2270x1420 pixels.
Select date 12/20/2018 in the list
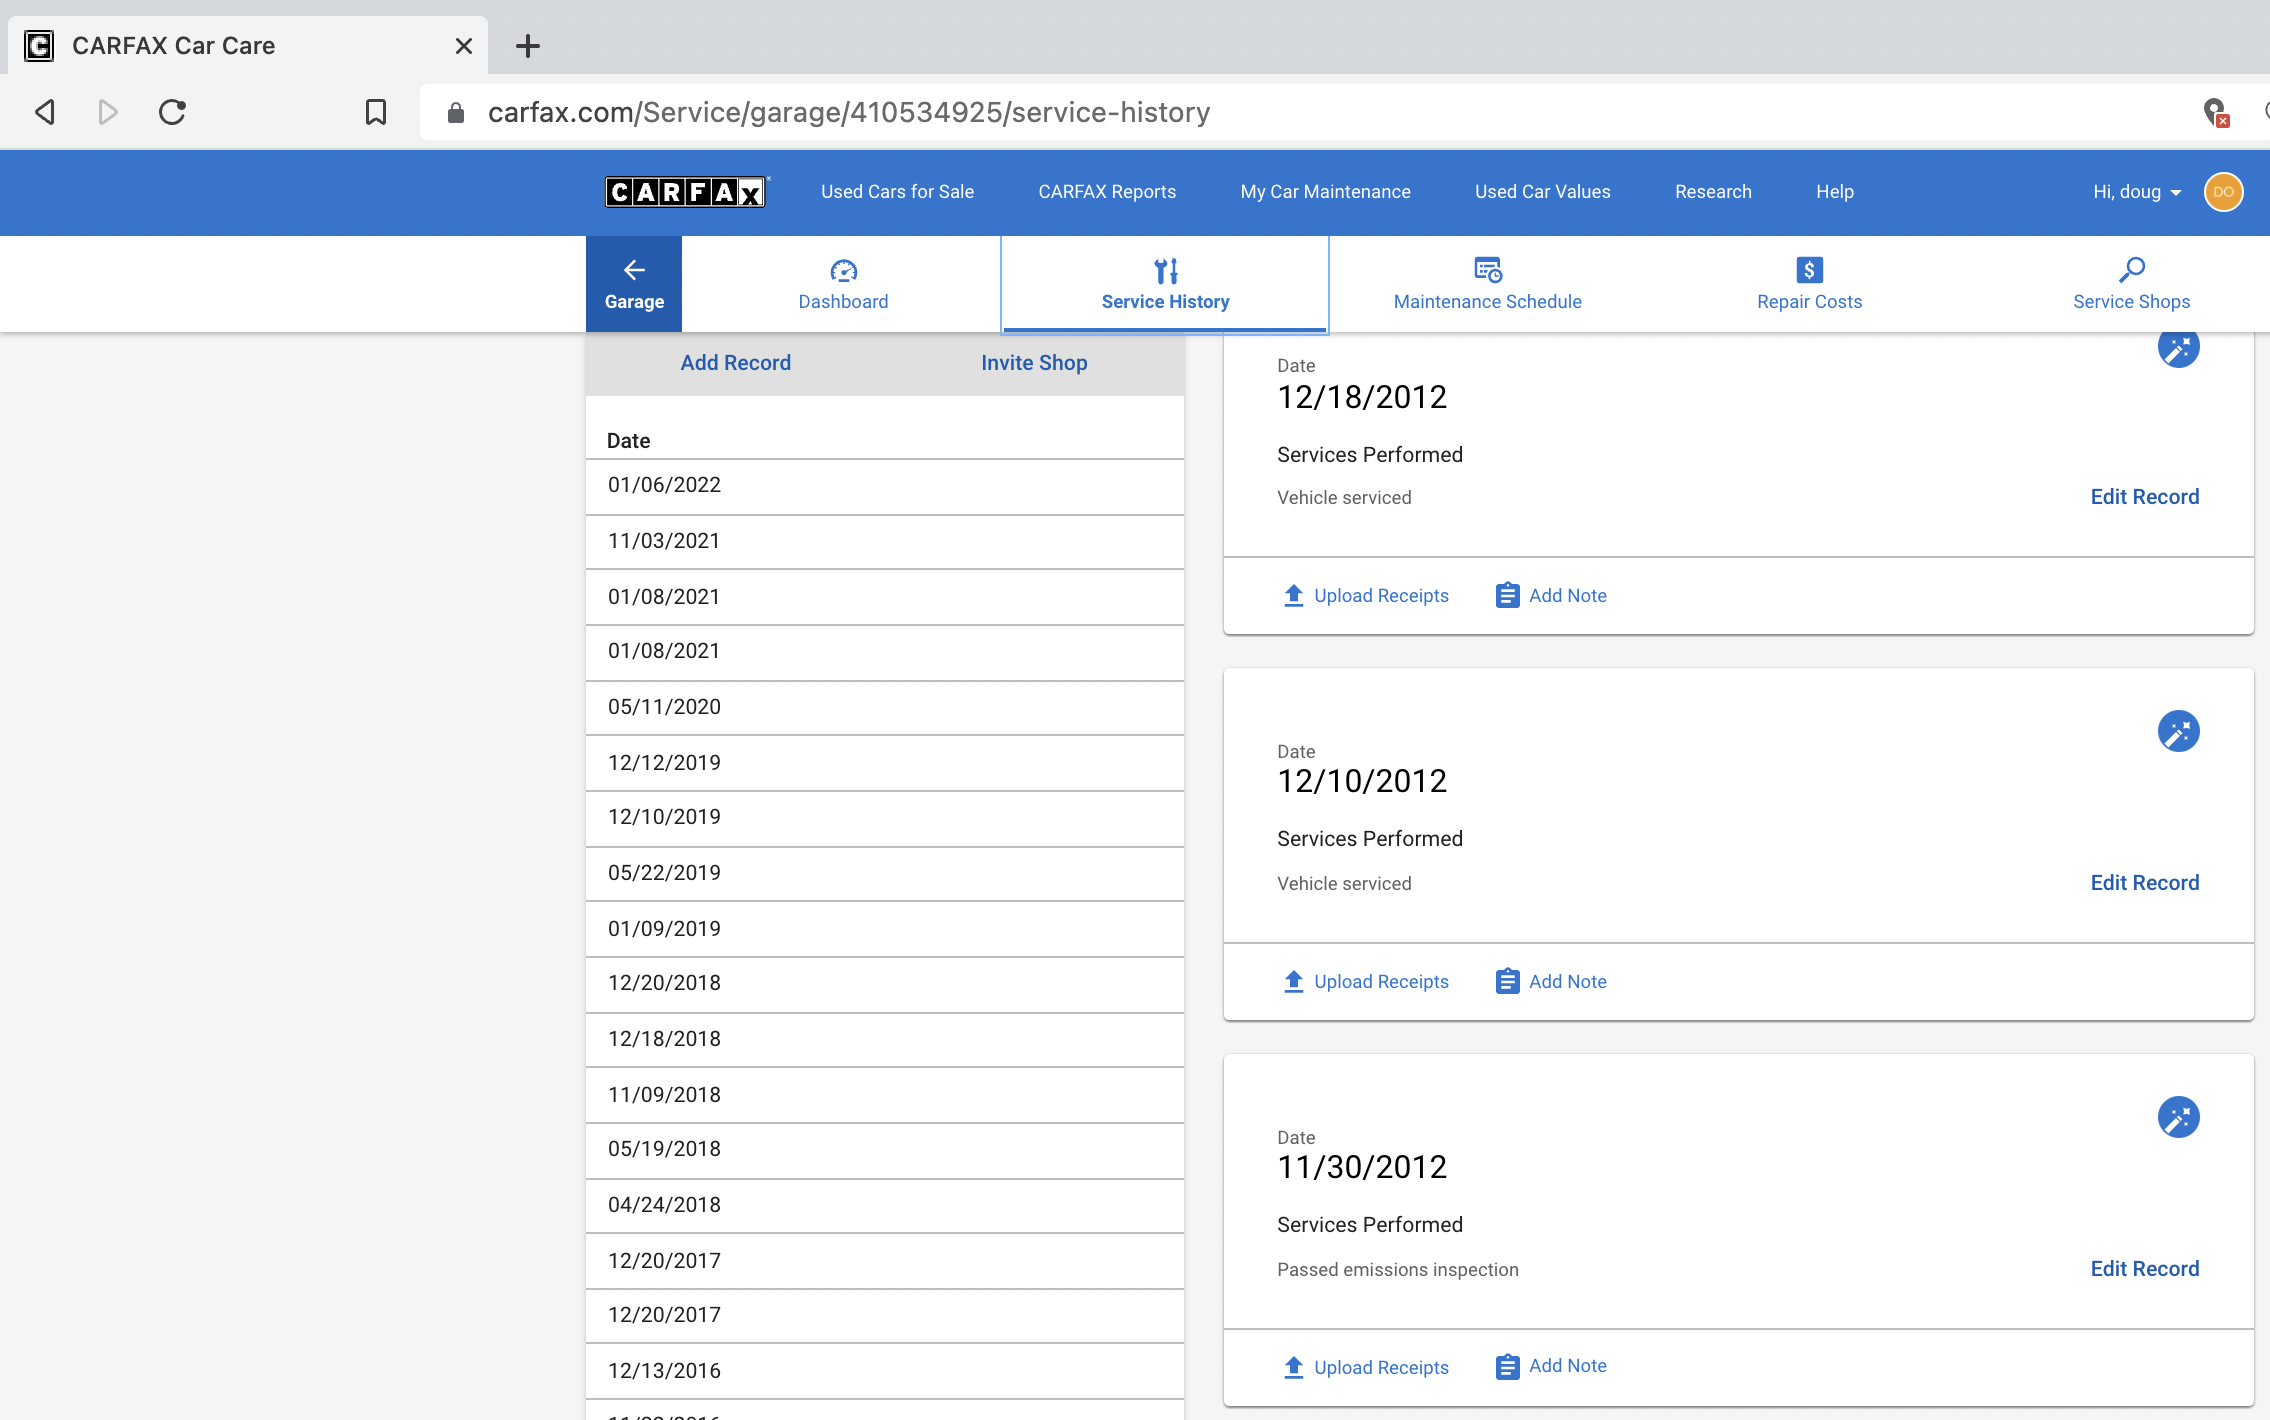885,984
